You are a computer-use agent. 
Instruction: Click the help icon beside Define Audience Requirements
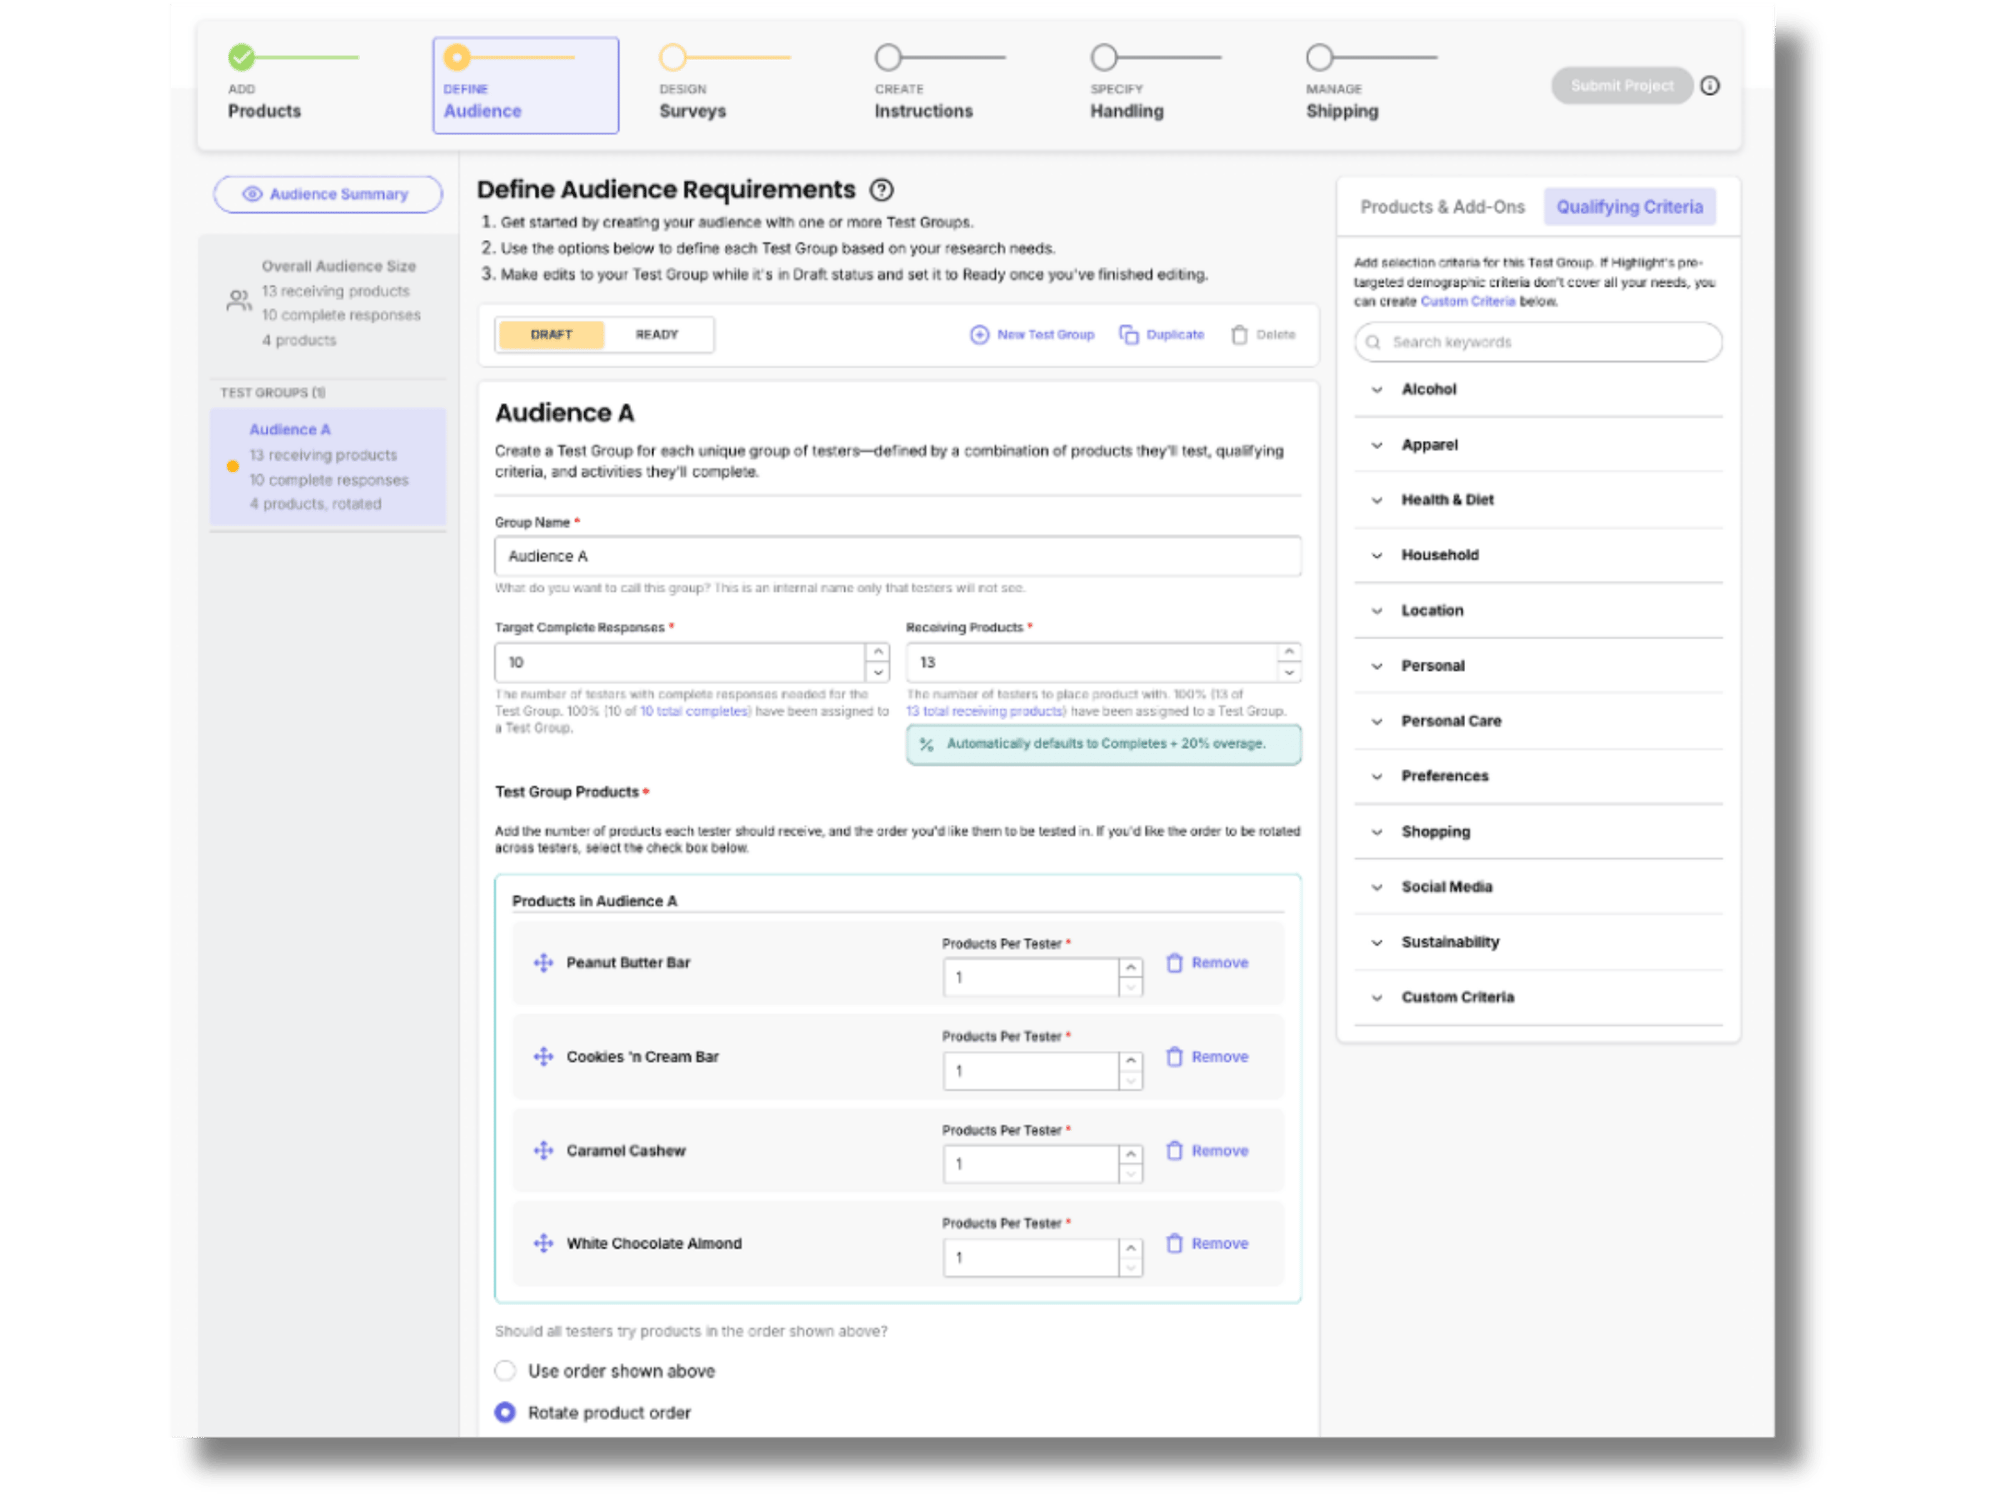881,190
